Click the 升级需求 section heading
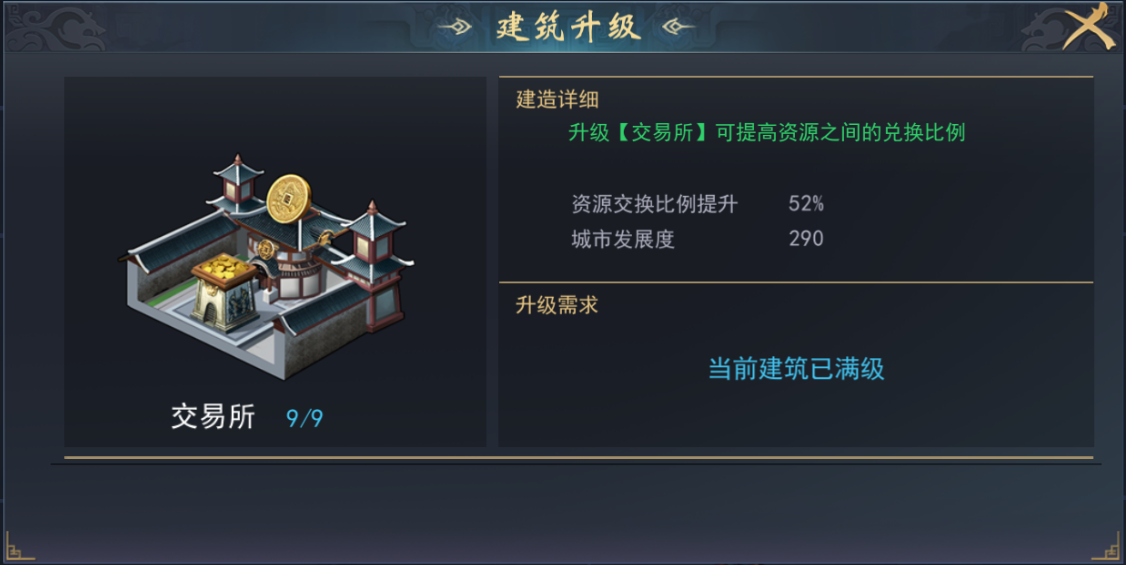This screenshot has height=565, width=1126. (557, 305)
